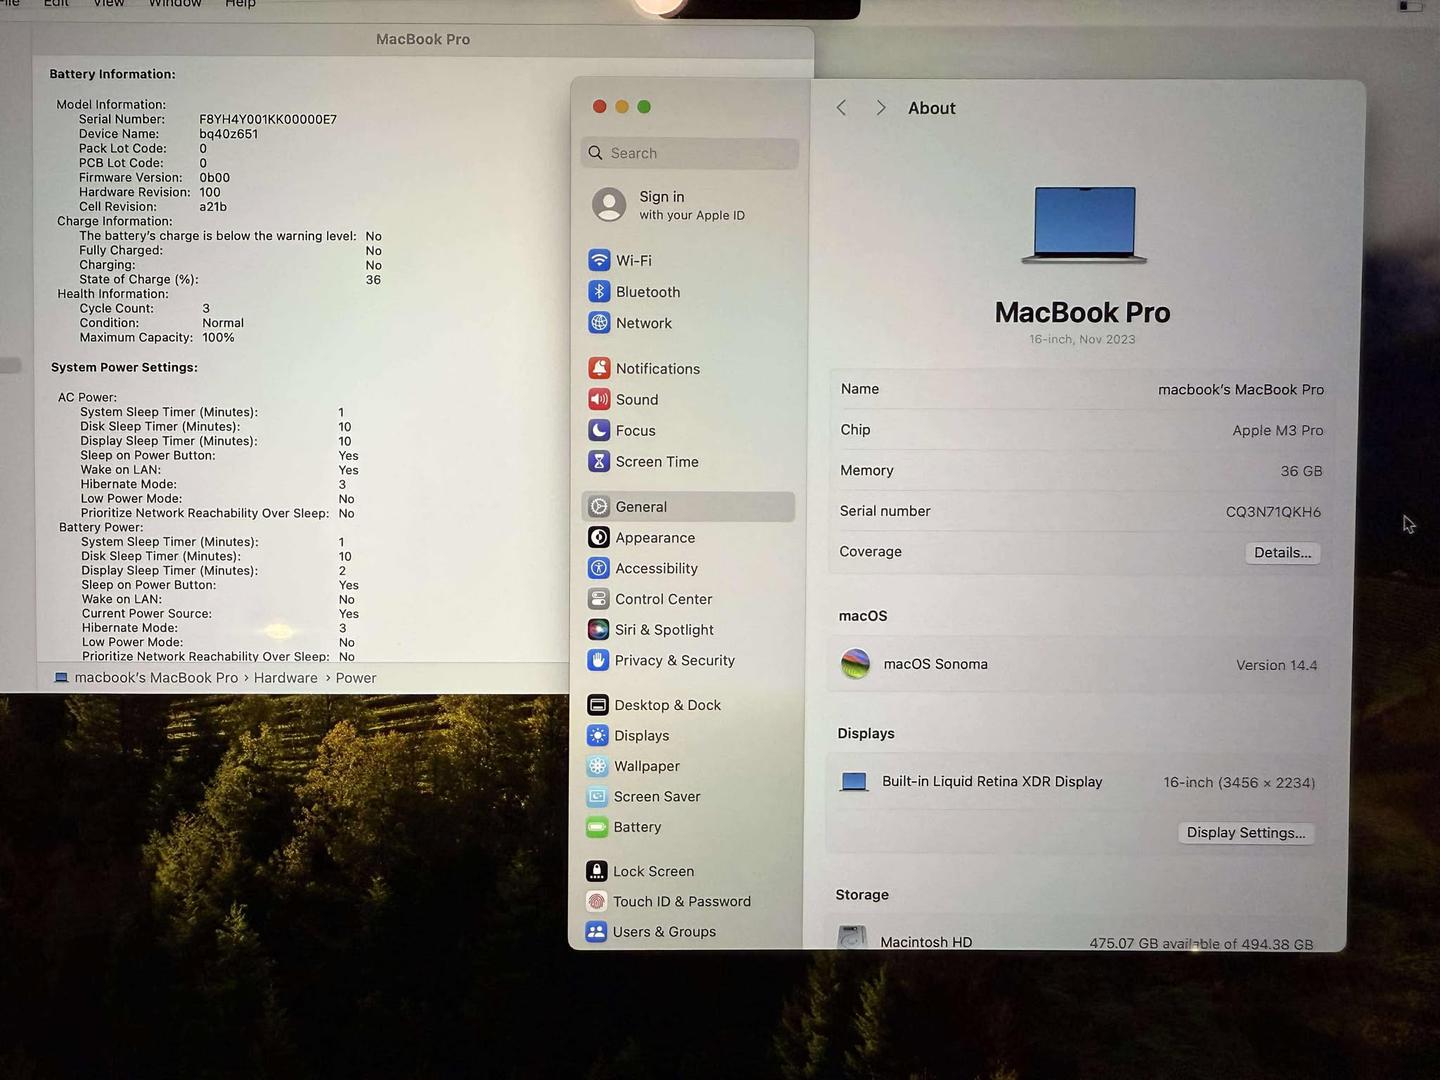Open Displays via the sun icon
The width and height of the screenshot is (1440, 1080).
(x=597, y=735)
